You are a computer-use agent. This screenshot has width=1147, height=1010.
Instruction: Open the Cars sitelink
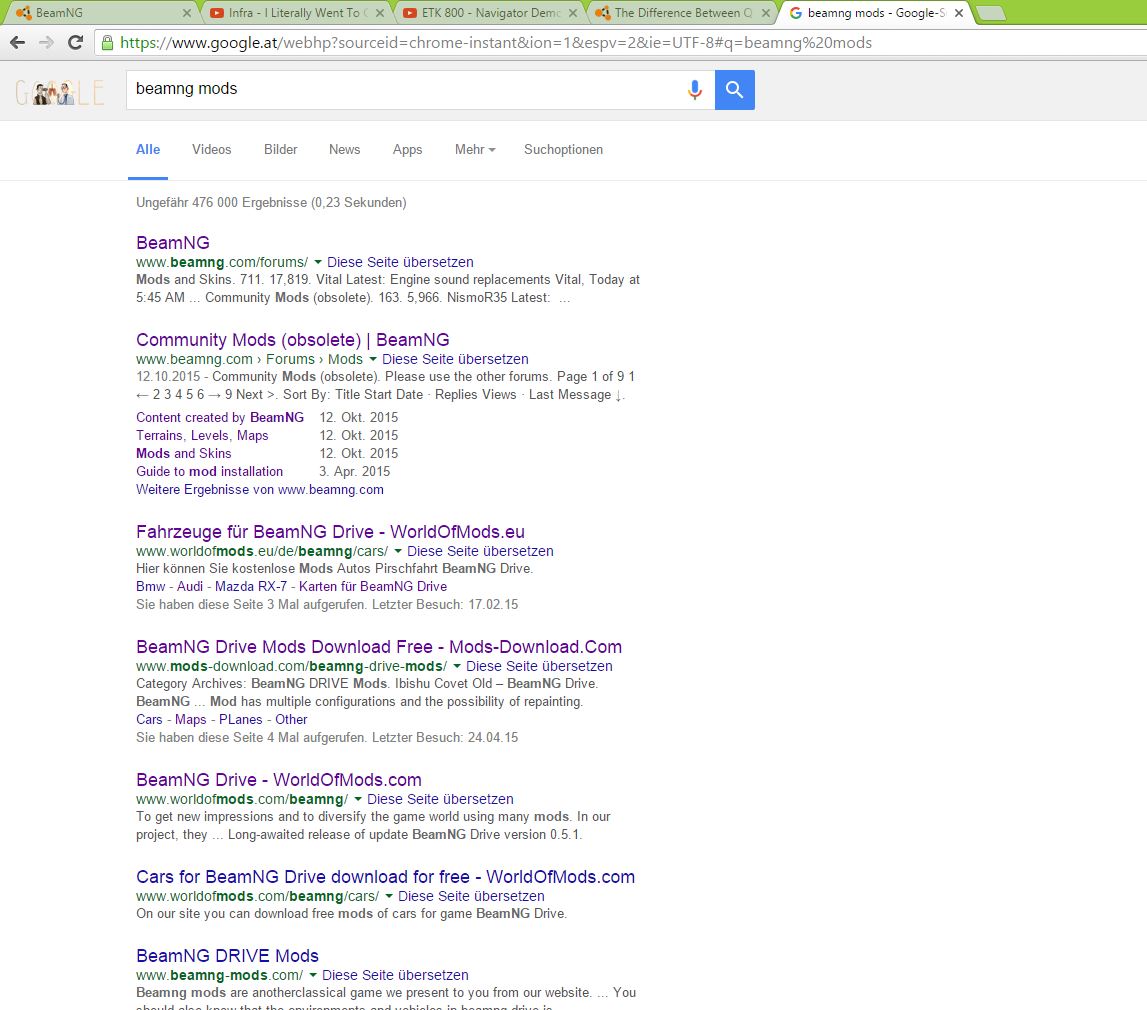coord(149,720)
